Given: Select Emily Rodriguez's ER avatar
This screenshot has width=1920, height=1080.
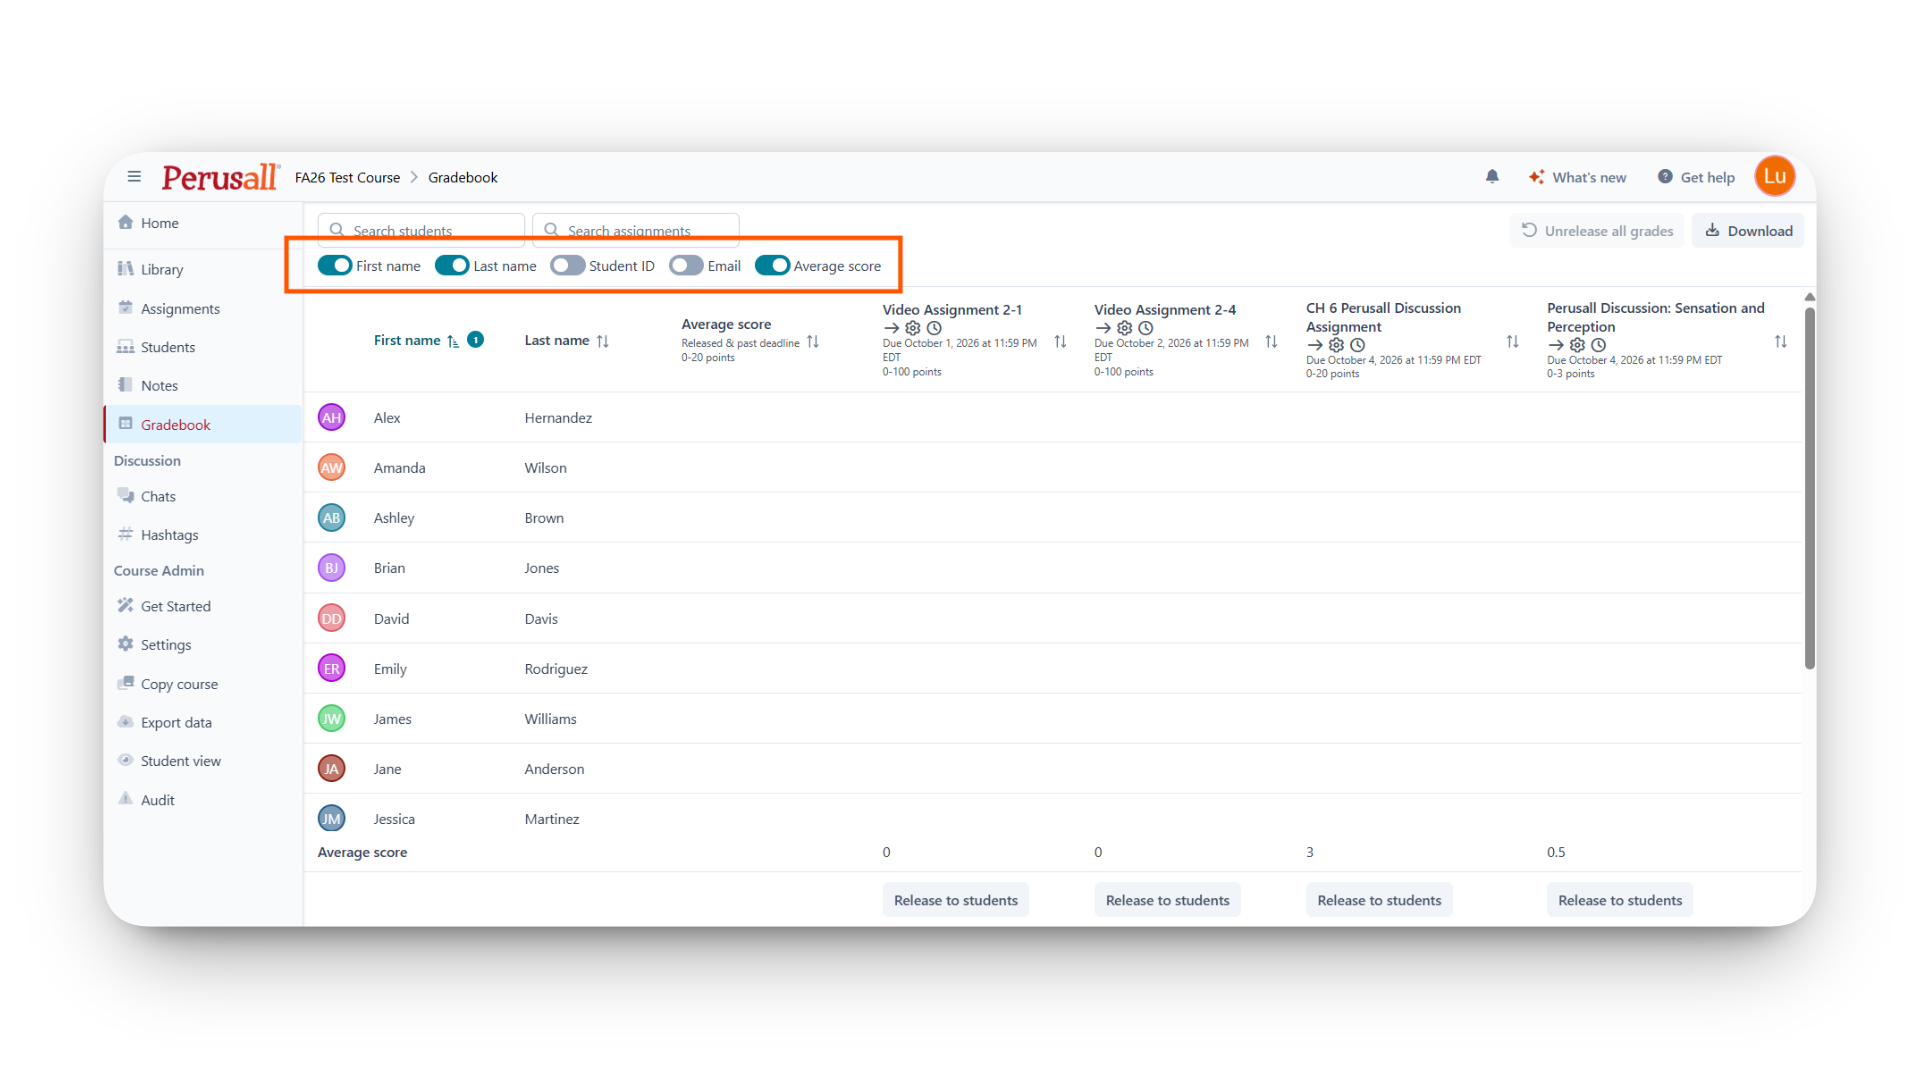Looking at the screenshot, I should [332, 668].
